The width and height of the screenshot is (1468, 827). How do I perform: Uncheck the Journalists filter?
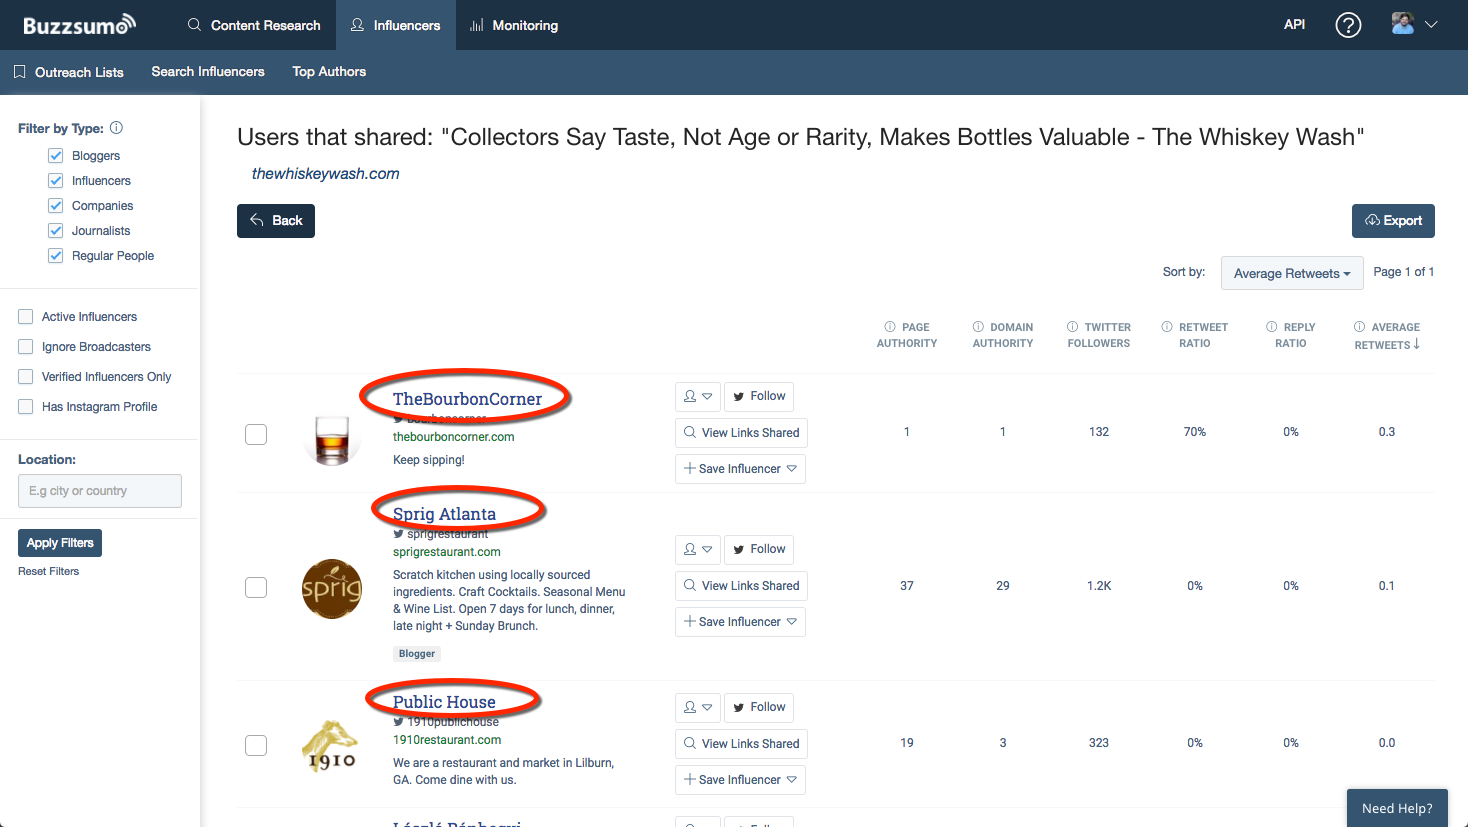[56, 231]
